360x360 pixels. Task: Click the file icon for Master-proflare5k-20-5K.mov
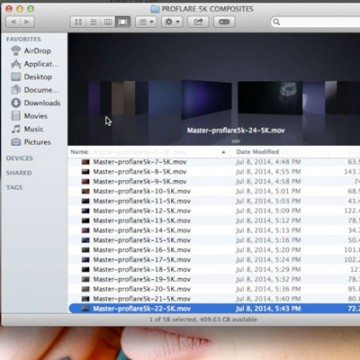pyautogui.click(x=86, y=289)
